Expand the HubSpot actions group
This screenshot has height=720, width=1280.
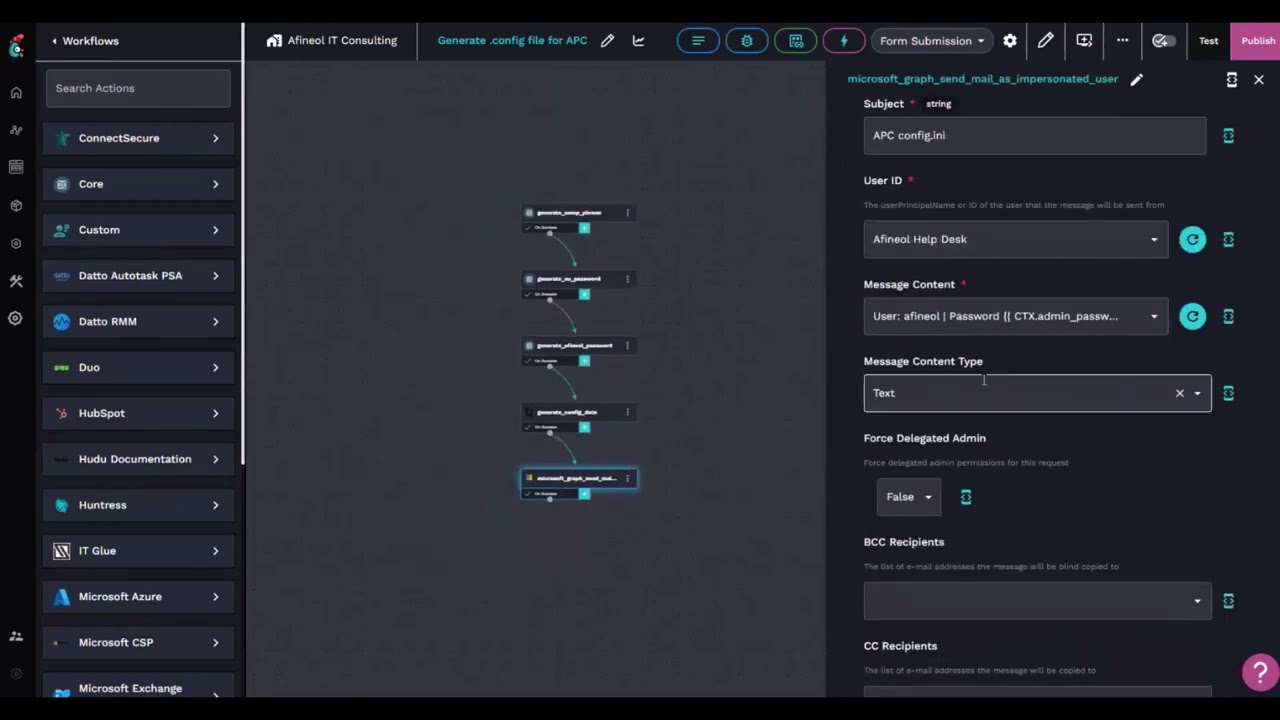pyautogui.click(x=138, y=413)
